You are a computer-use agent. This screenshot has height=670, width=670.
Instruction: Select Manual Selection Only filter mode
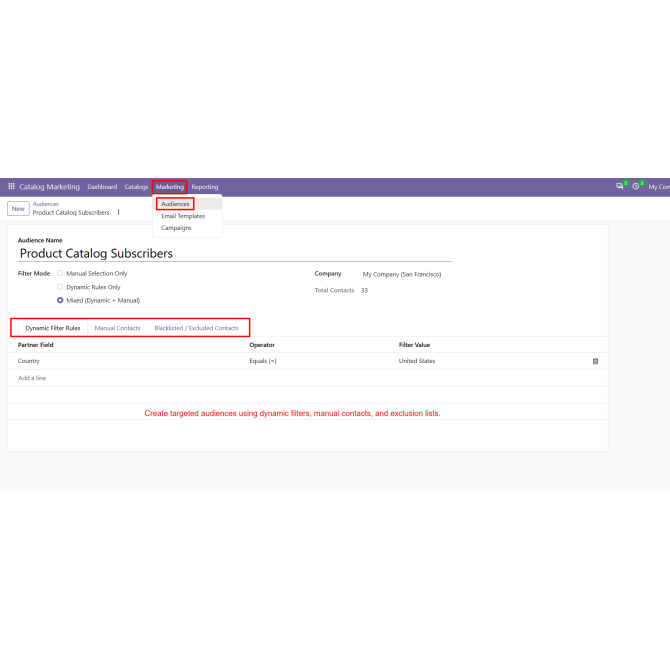coord(60,273)
